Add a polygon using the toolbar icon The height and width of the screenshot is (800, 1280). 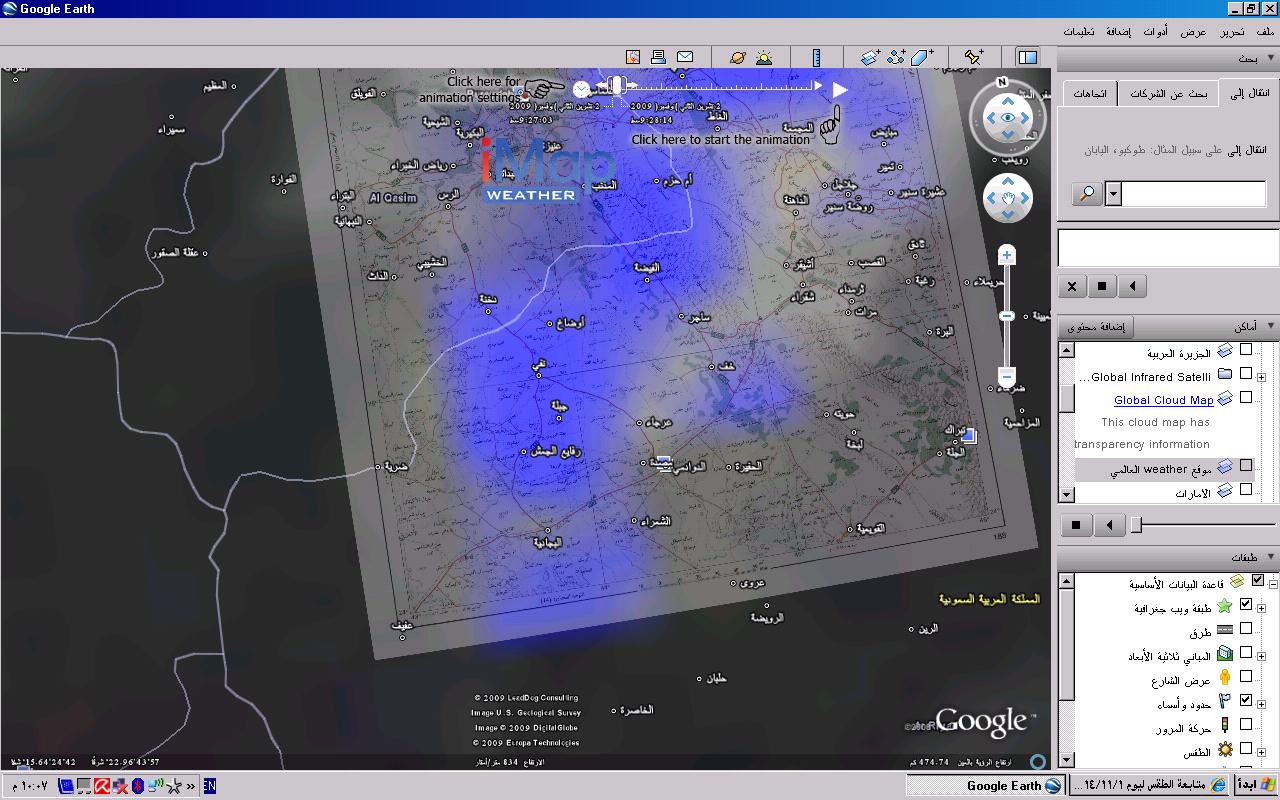point(922,57)
